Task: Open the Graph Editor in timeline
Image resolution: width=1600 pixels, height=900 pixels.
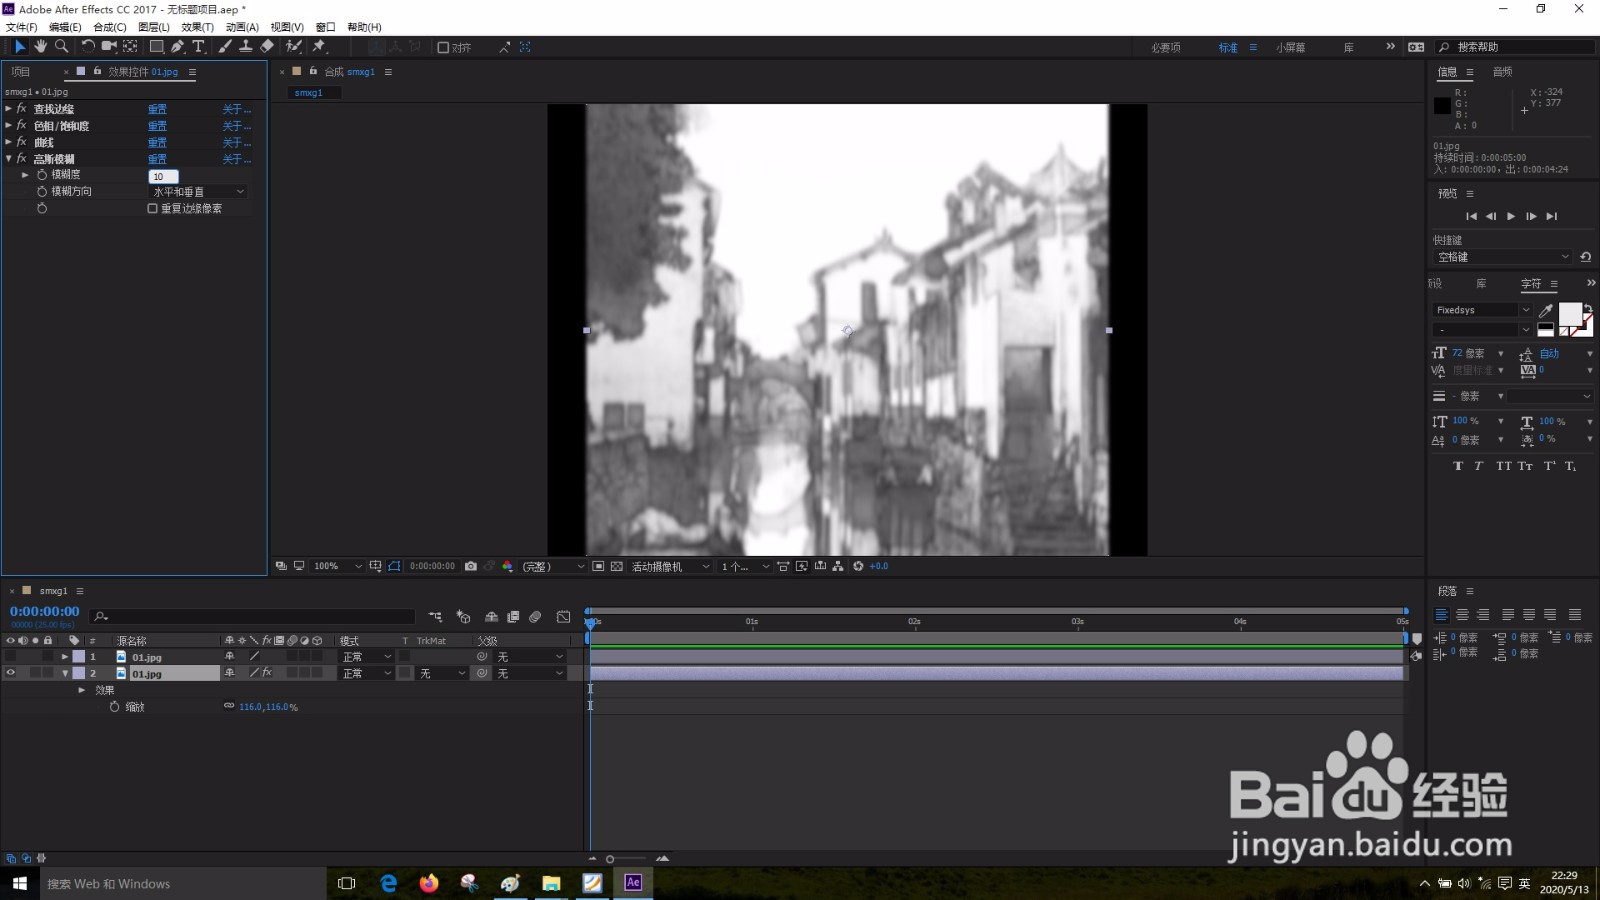Action: [564, 617]
